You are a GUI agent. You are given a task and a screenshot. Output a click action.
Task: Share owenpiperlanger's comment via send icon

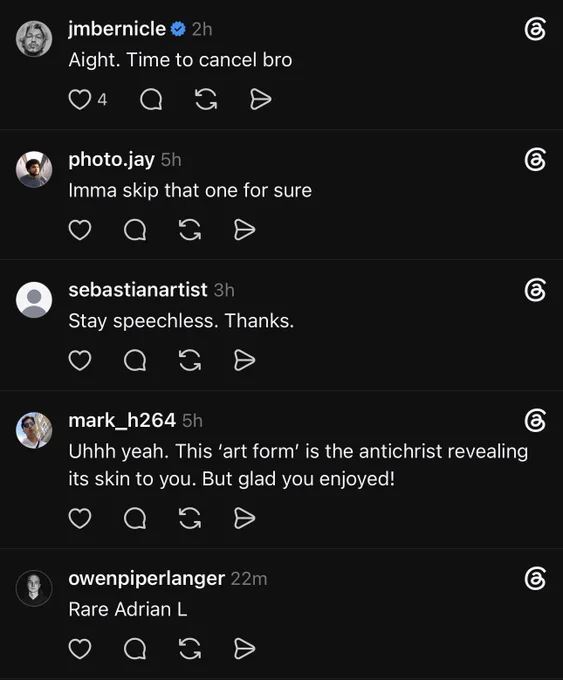[245, 649]
